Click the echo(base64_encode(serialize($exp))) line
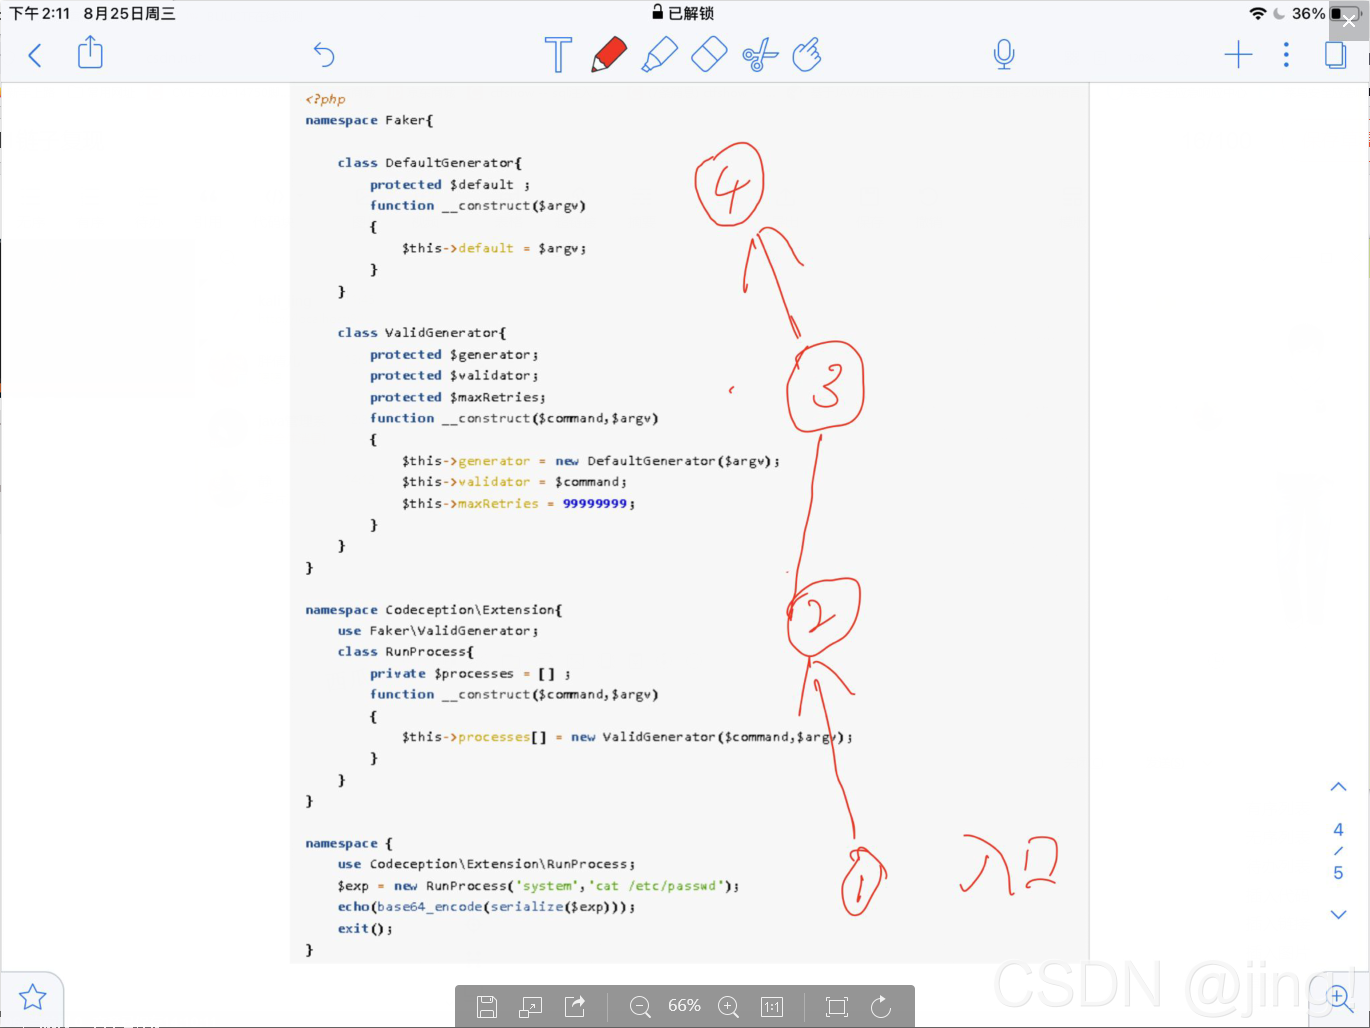This screenshot has height=1028, width=1370. (x=486, y=907)
